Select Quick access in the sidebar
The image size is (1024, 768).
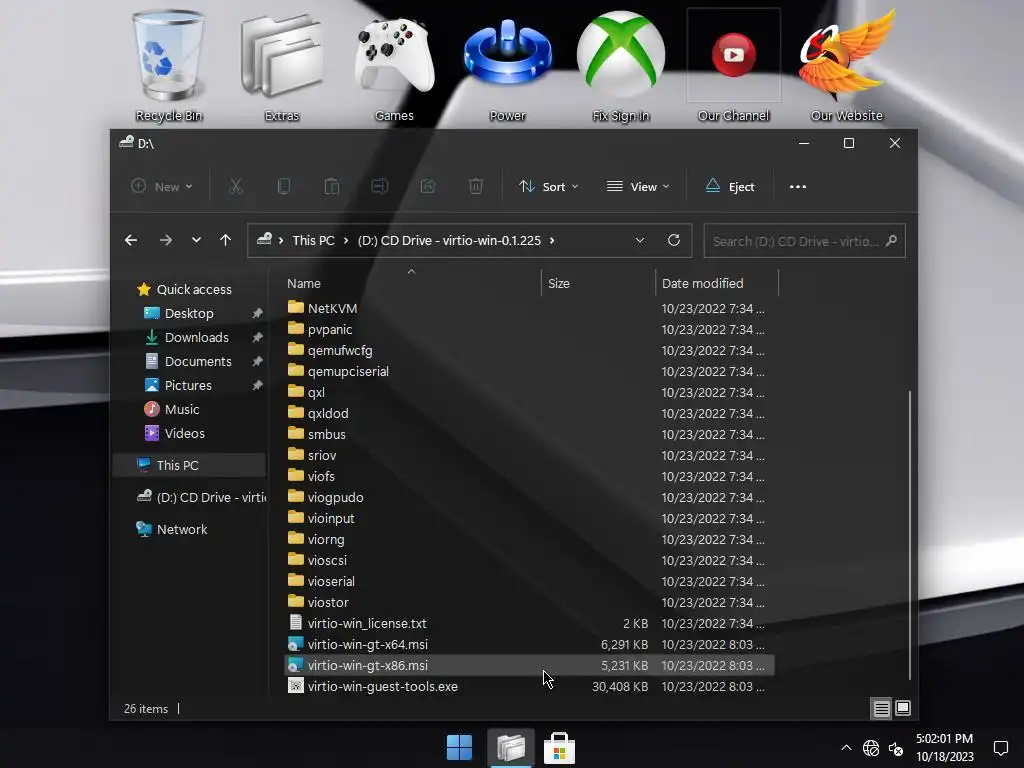click(193, 289)
